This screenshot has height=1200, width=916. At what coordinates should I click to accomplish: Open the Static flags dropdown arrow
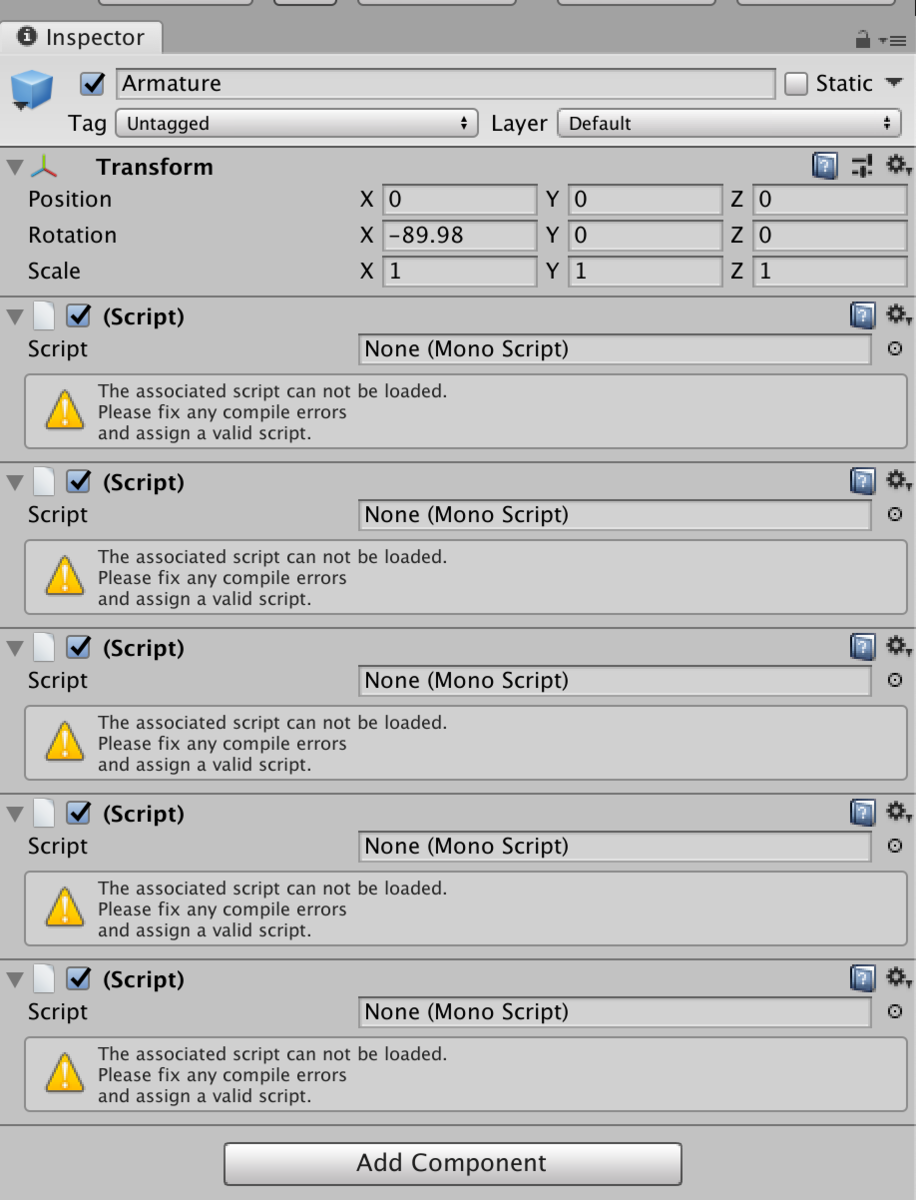tap(894, 83)
